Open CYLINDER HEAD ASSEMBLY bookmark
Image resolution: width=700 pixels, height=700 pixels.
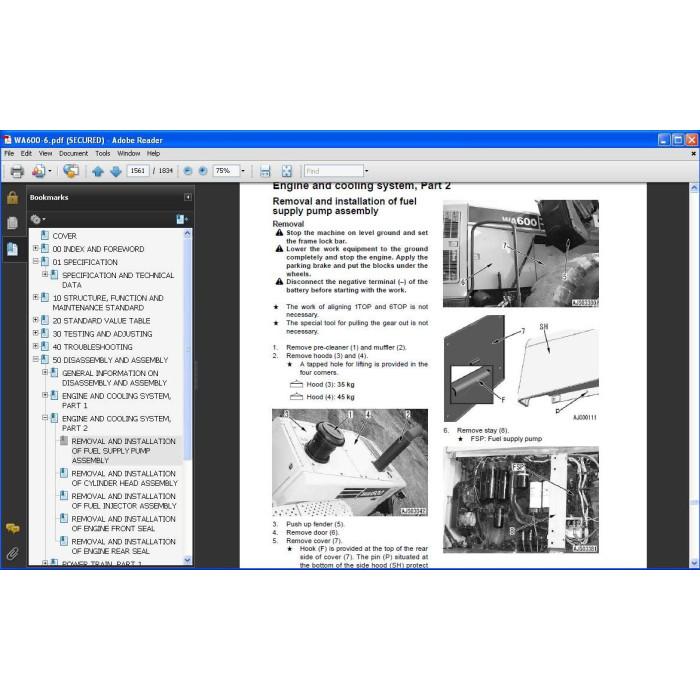coord(124,478)
